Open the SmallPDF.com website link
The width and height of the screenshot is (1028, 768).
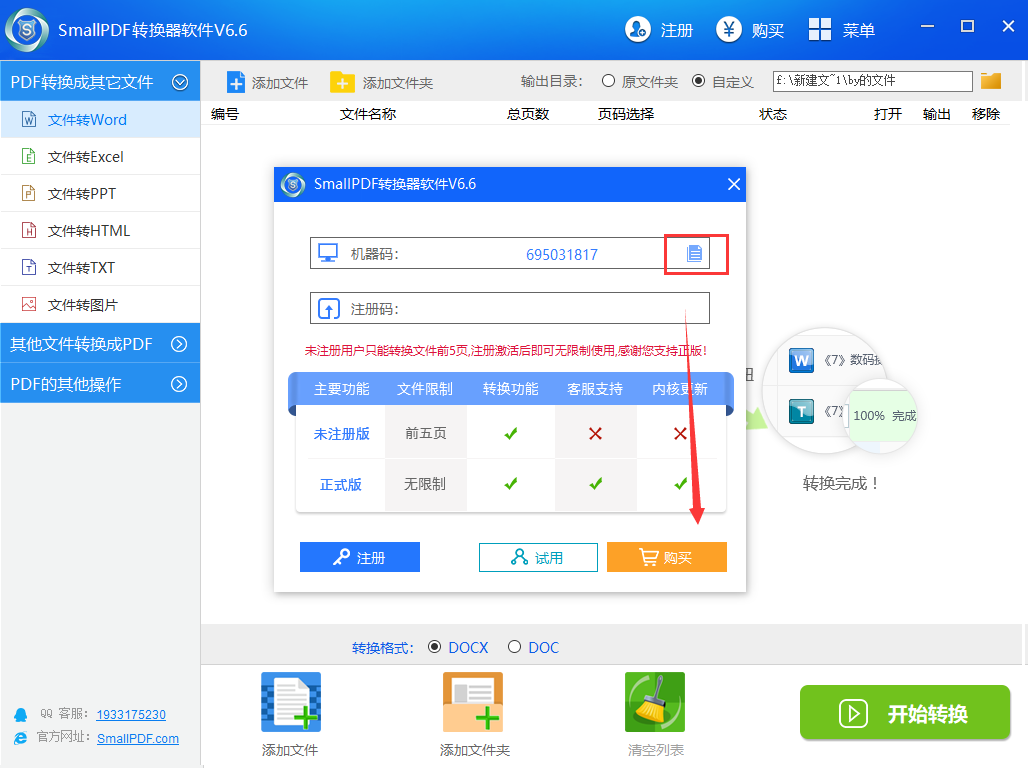[138, 738]
